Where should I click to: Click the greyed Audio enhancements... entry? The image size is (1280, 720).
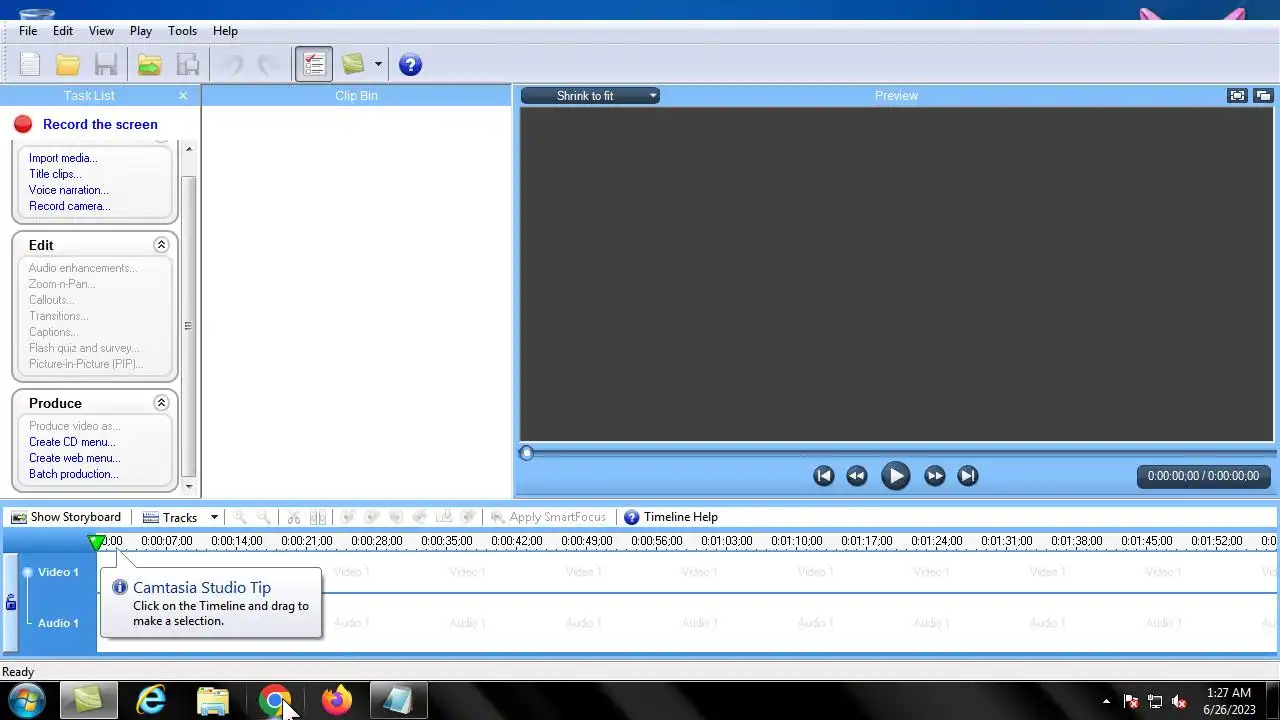point(84,268)
